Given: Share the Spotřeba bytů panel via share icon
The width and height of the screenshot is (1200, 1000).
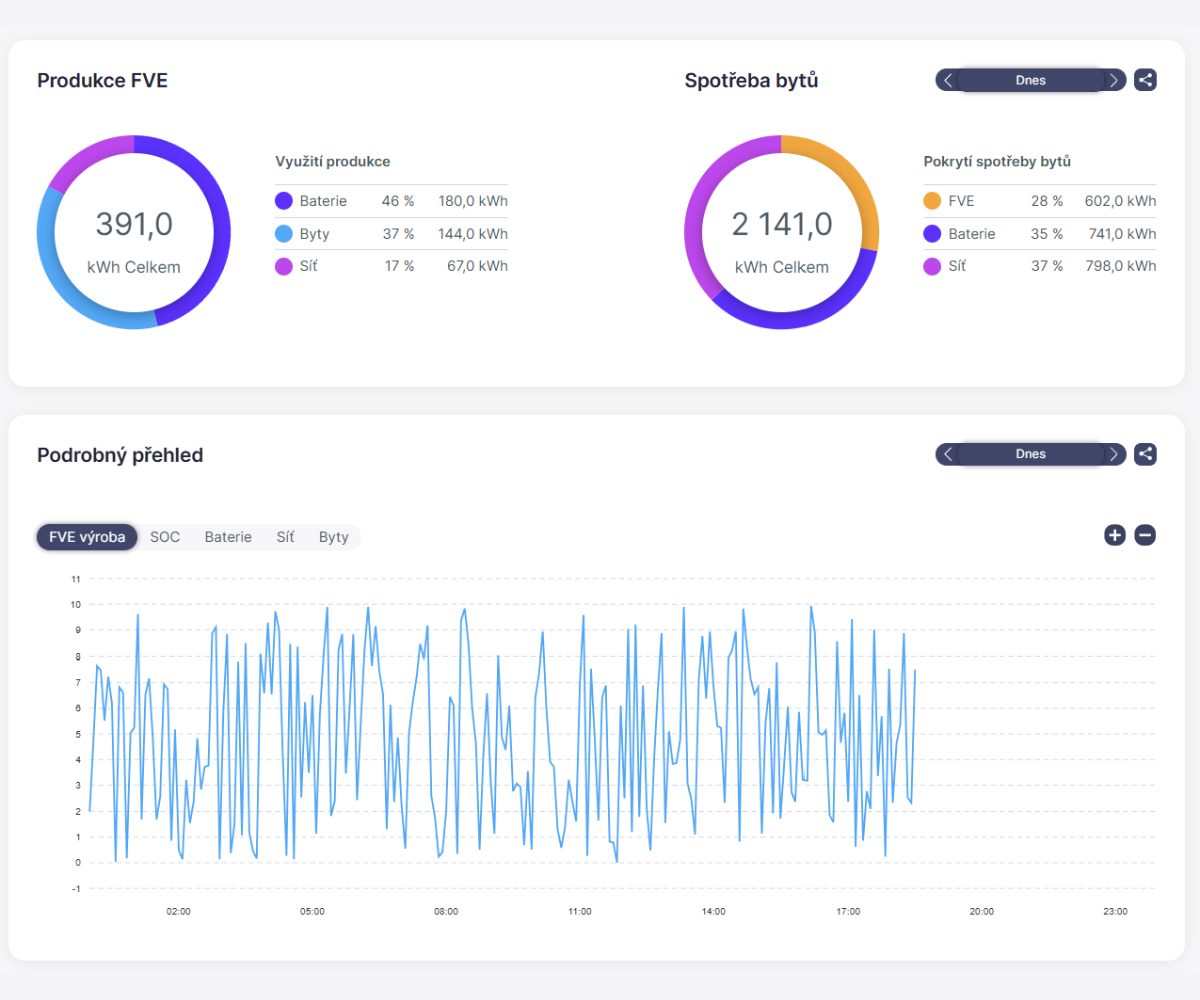Looking at the screenshot, I should point(1145,80).
